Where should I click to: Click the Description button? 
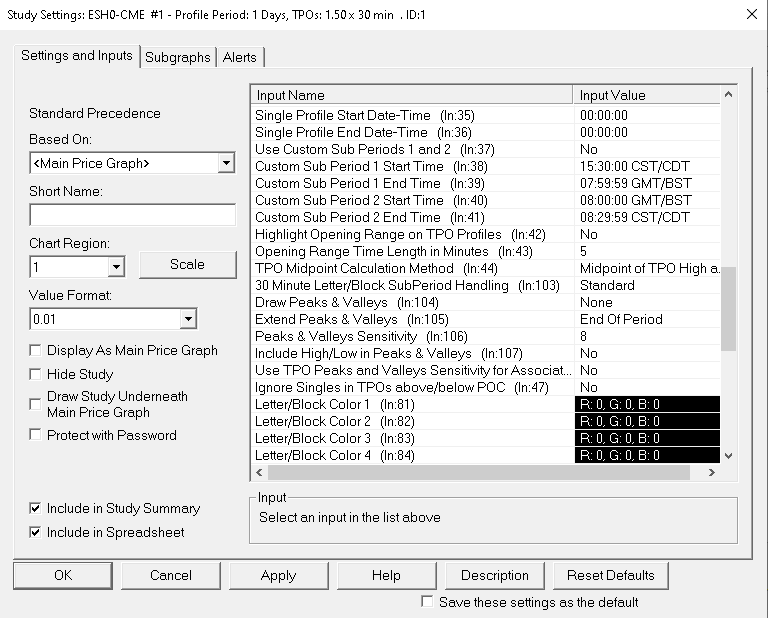pos(495,575)
